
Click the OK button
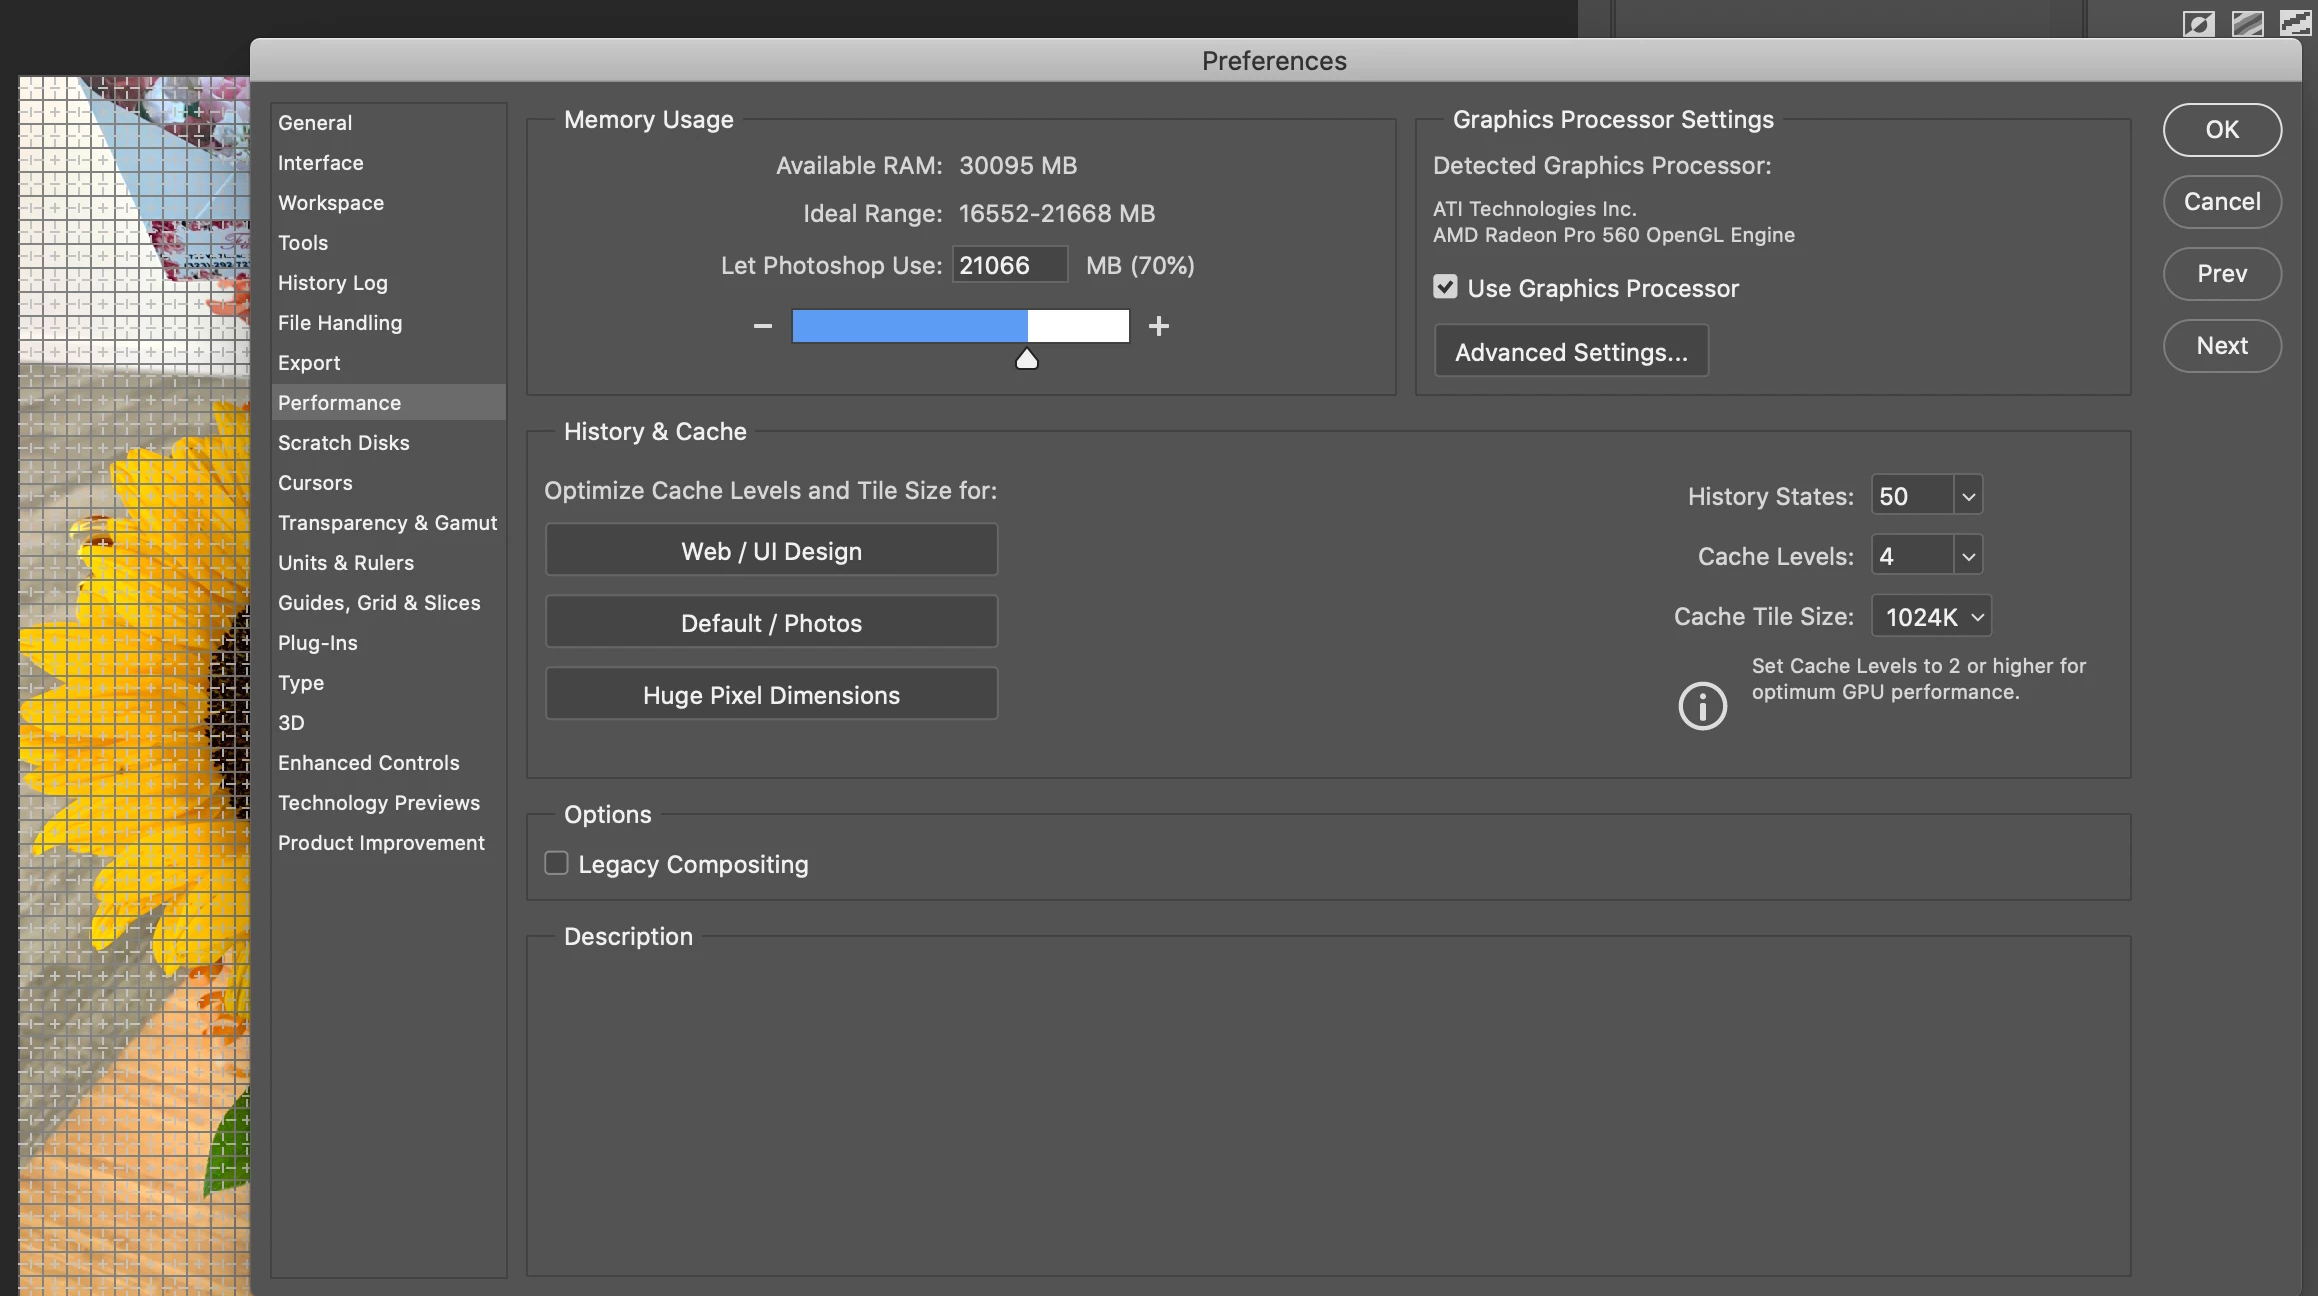point(2222,130)
